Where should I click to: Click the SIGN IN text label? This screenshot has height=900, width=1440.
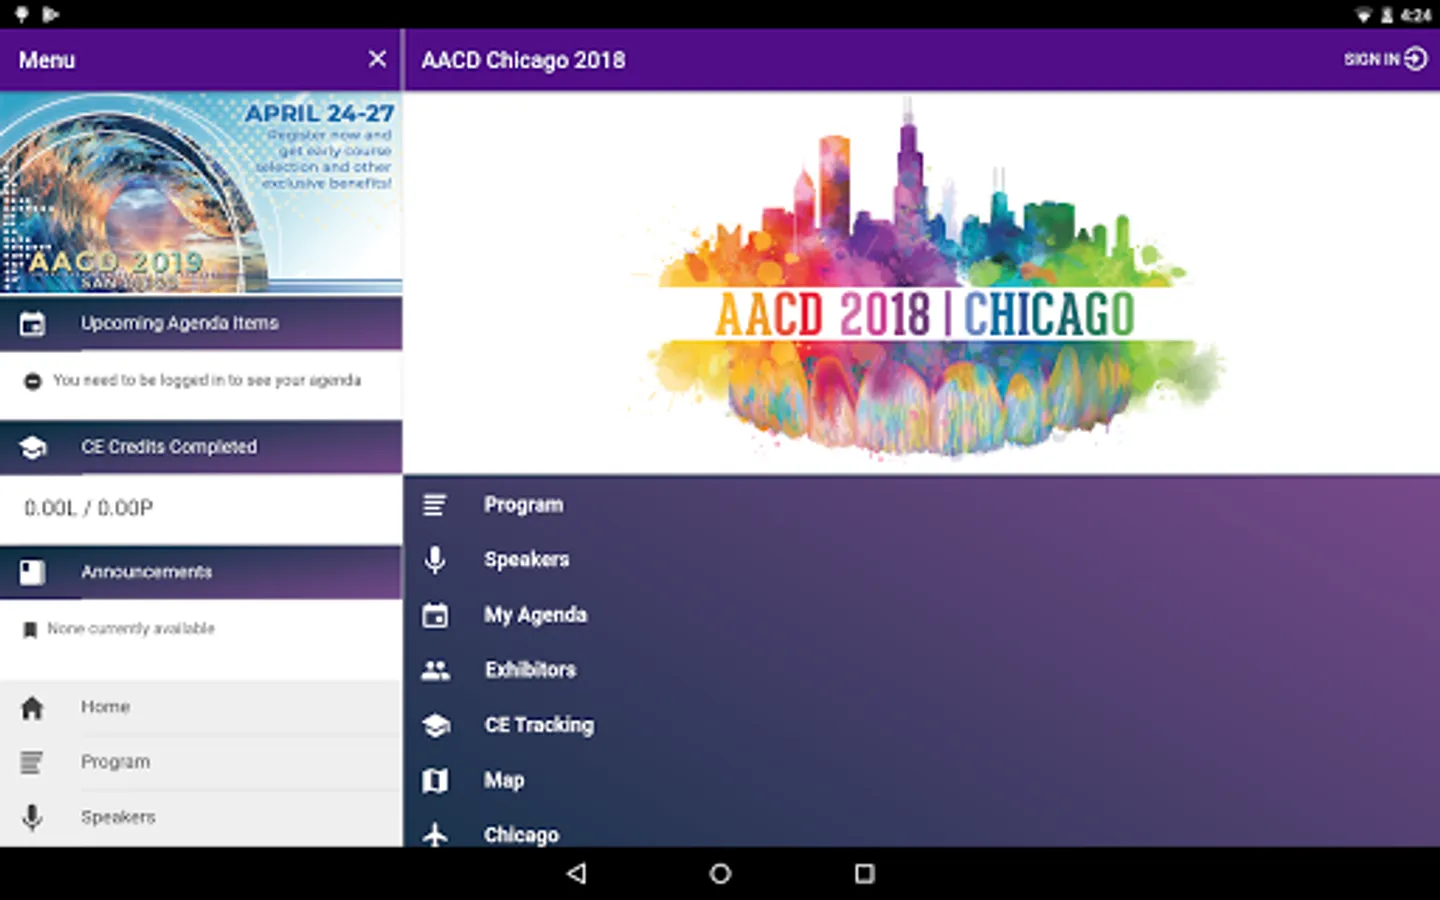click(1371, 60)
